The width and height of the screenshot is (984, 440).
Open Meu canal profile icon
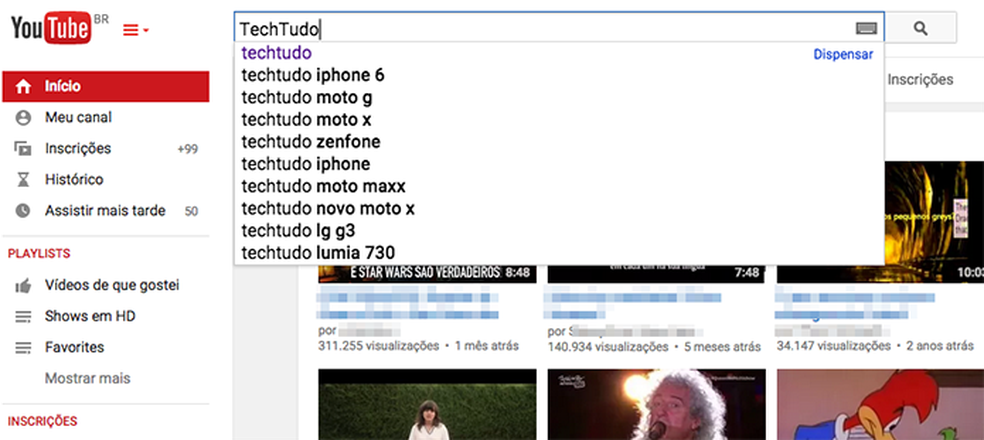tap(23, 117)
